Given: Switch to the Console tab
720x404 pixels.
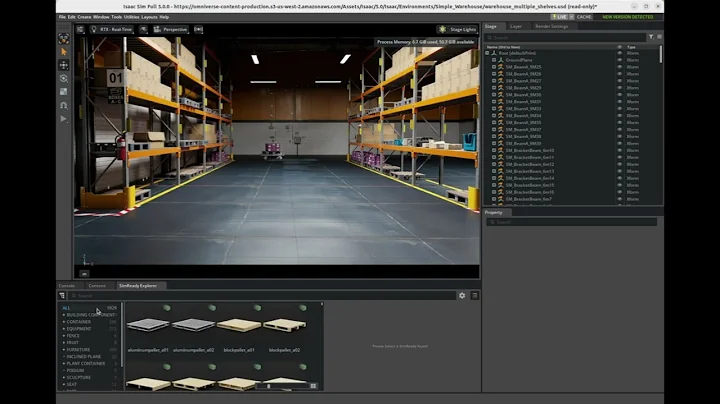Looking at the screenshot, I should pos(67,286).
